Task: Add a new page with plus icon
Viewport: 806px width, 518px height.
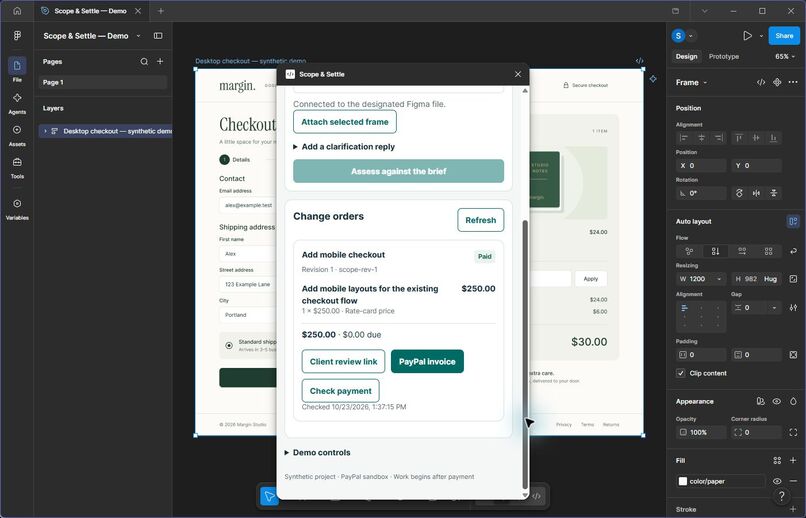Action: (160, 61)
